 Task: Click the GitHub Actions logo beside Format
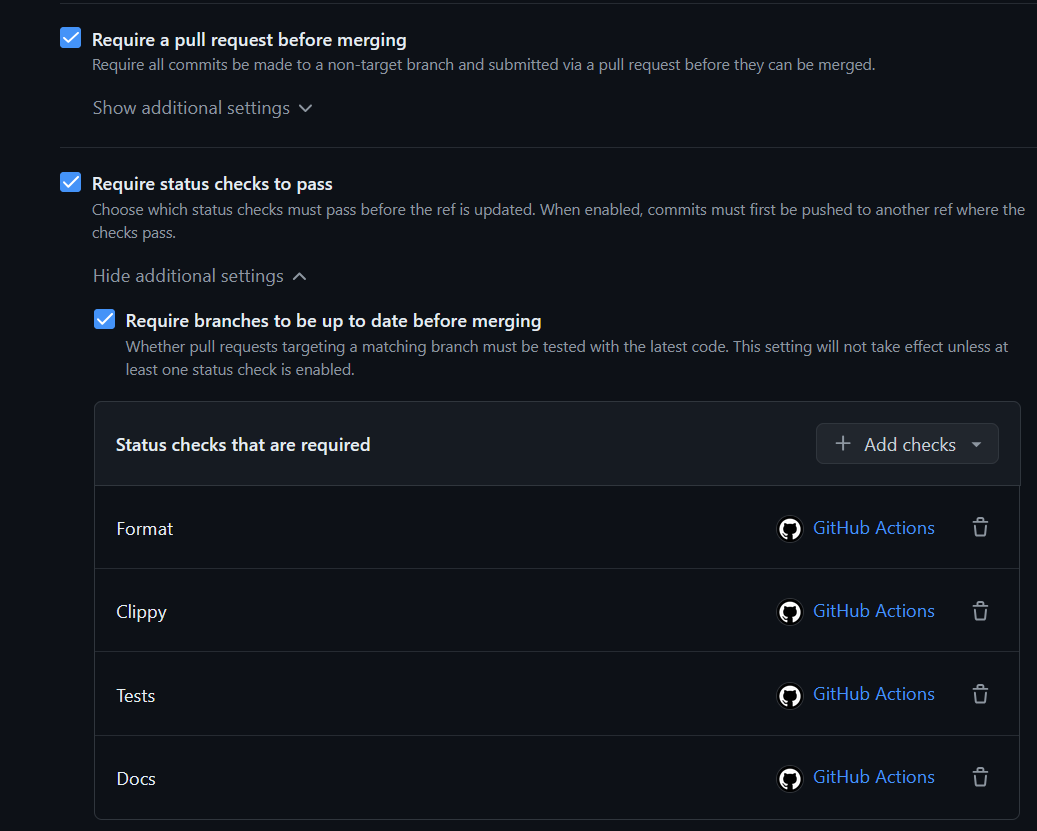click(789, 528)
